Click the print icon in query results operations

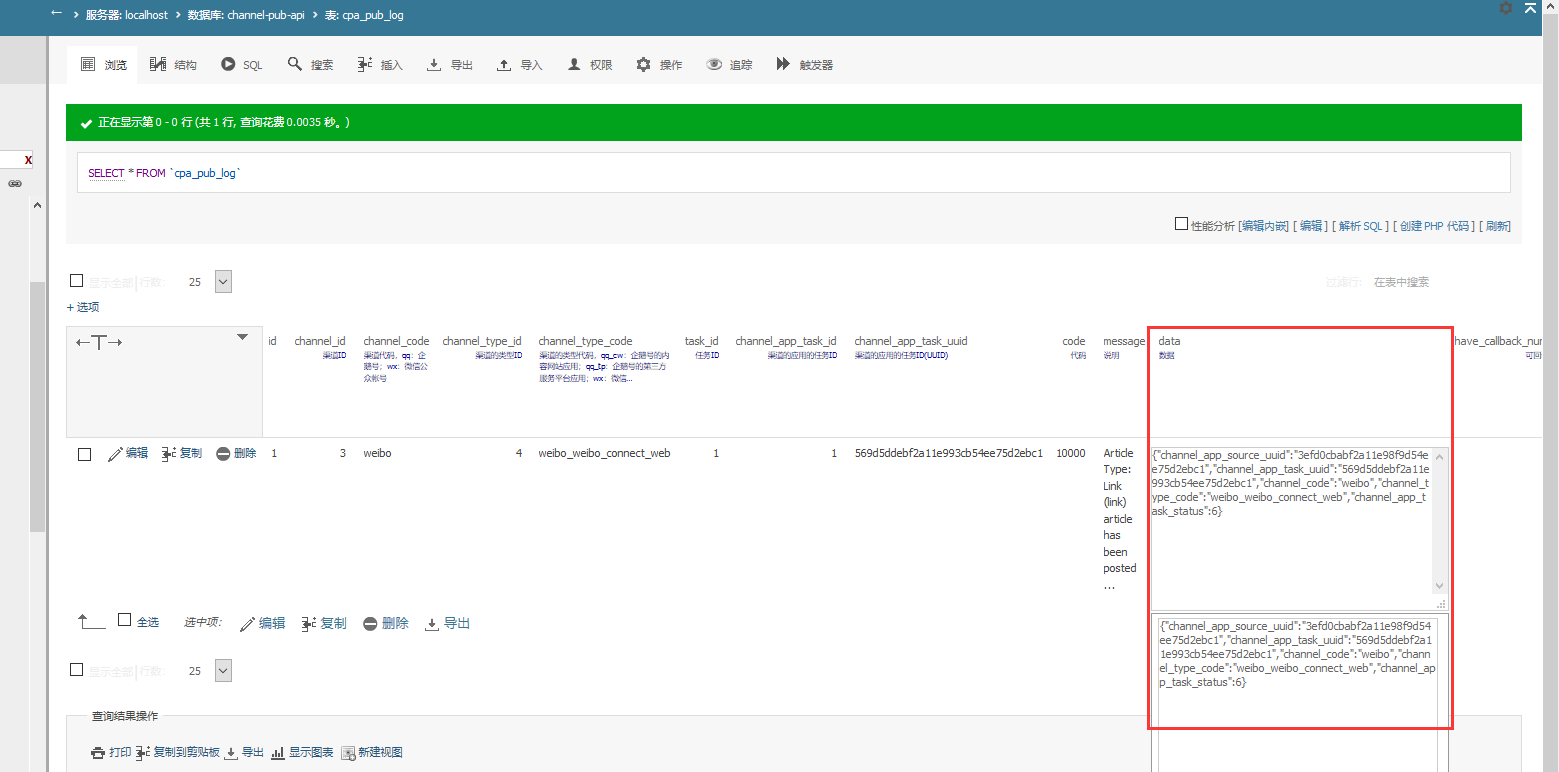click(98, 753)
